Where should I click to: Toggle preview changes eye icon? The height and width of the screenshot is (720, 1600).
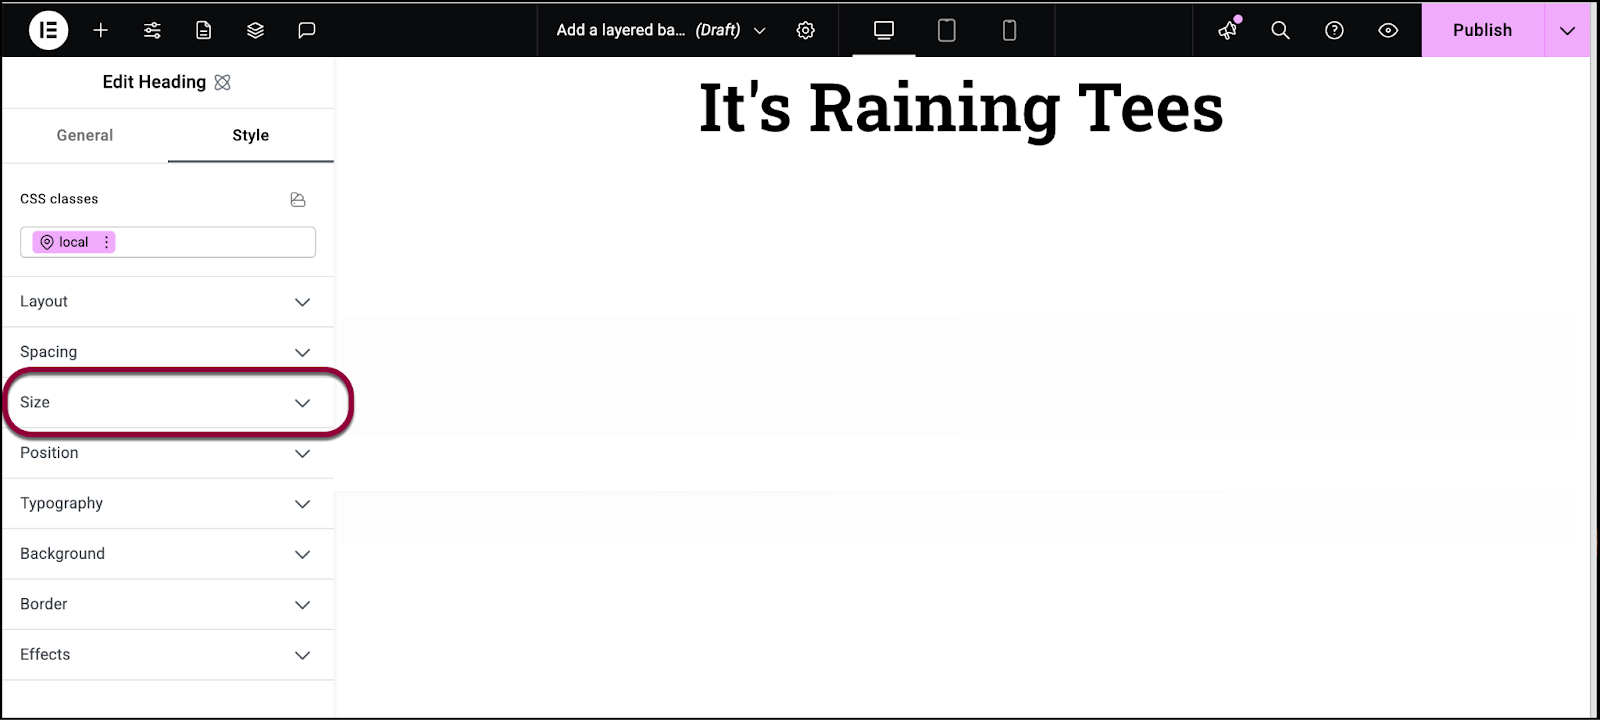tap(1388, 30)
